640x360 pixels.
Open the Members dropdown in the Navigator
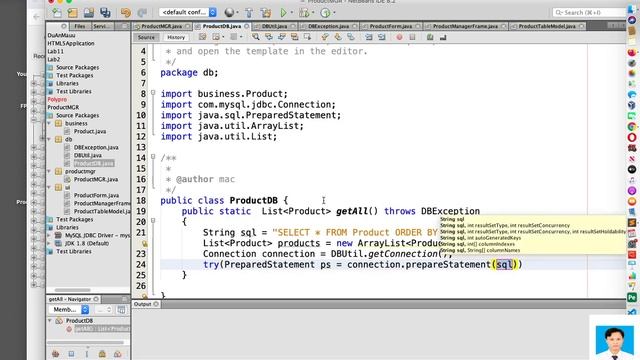69,309
